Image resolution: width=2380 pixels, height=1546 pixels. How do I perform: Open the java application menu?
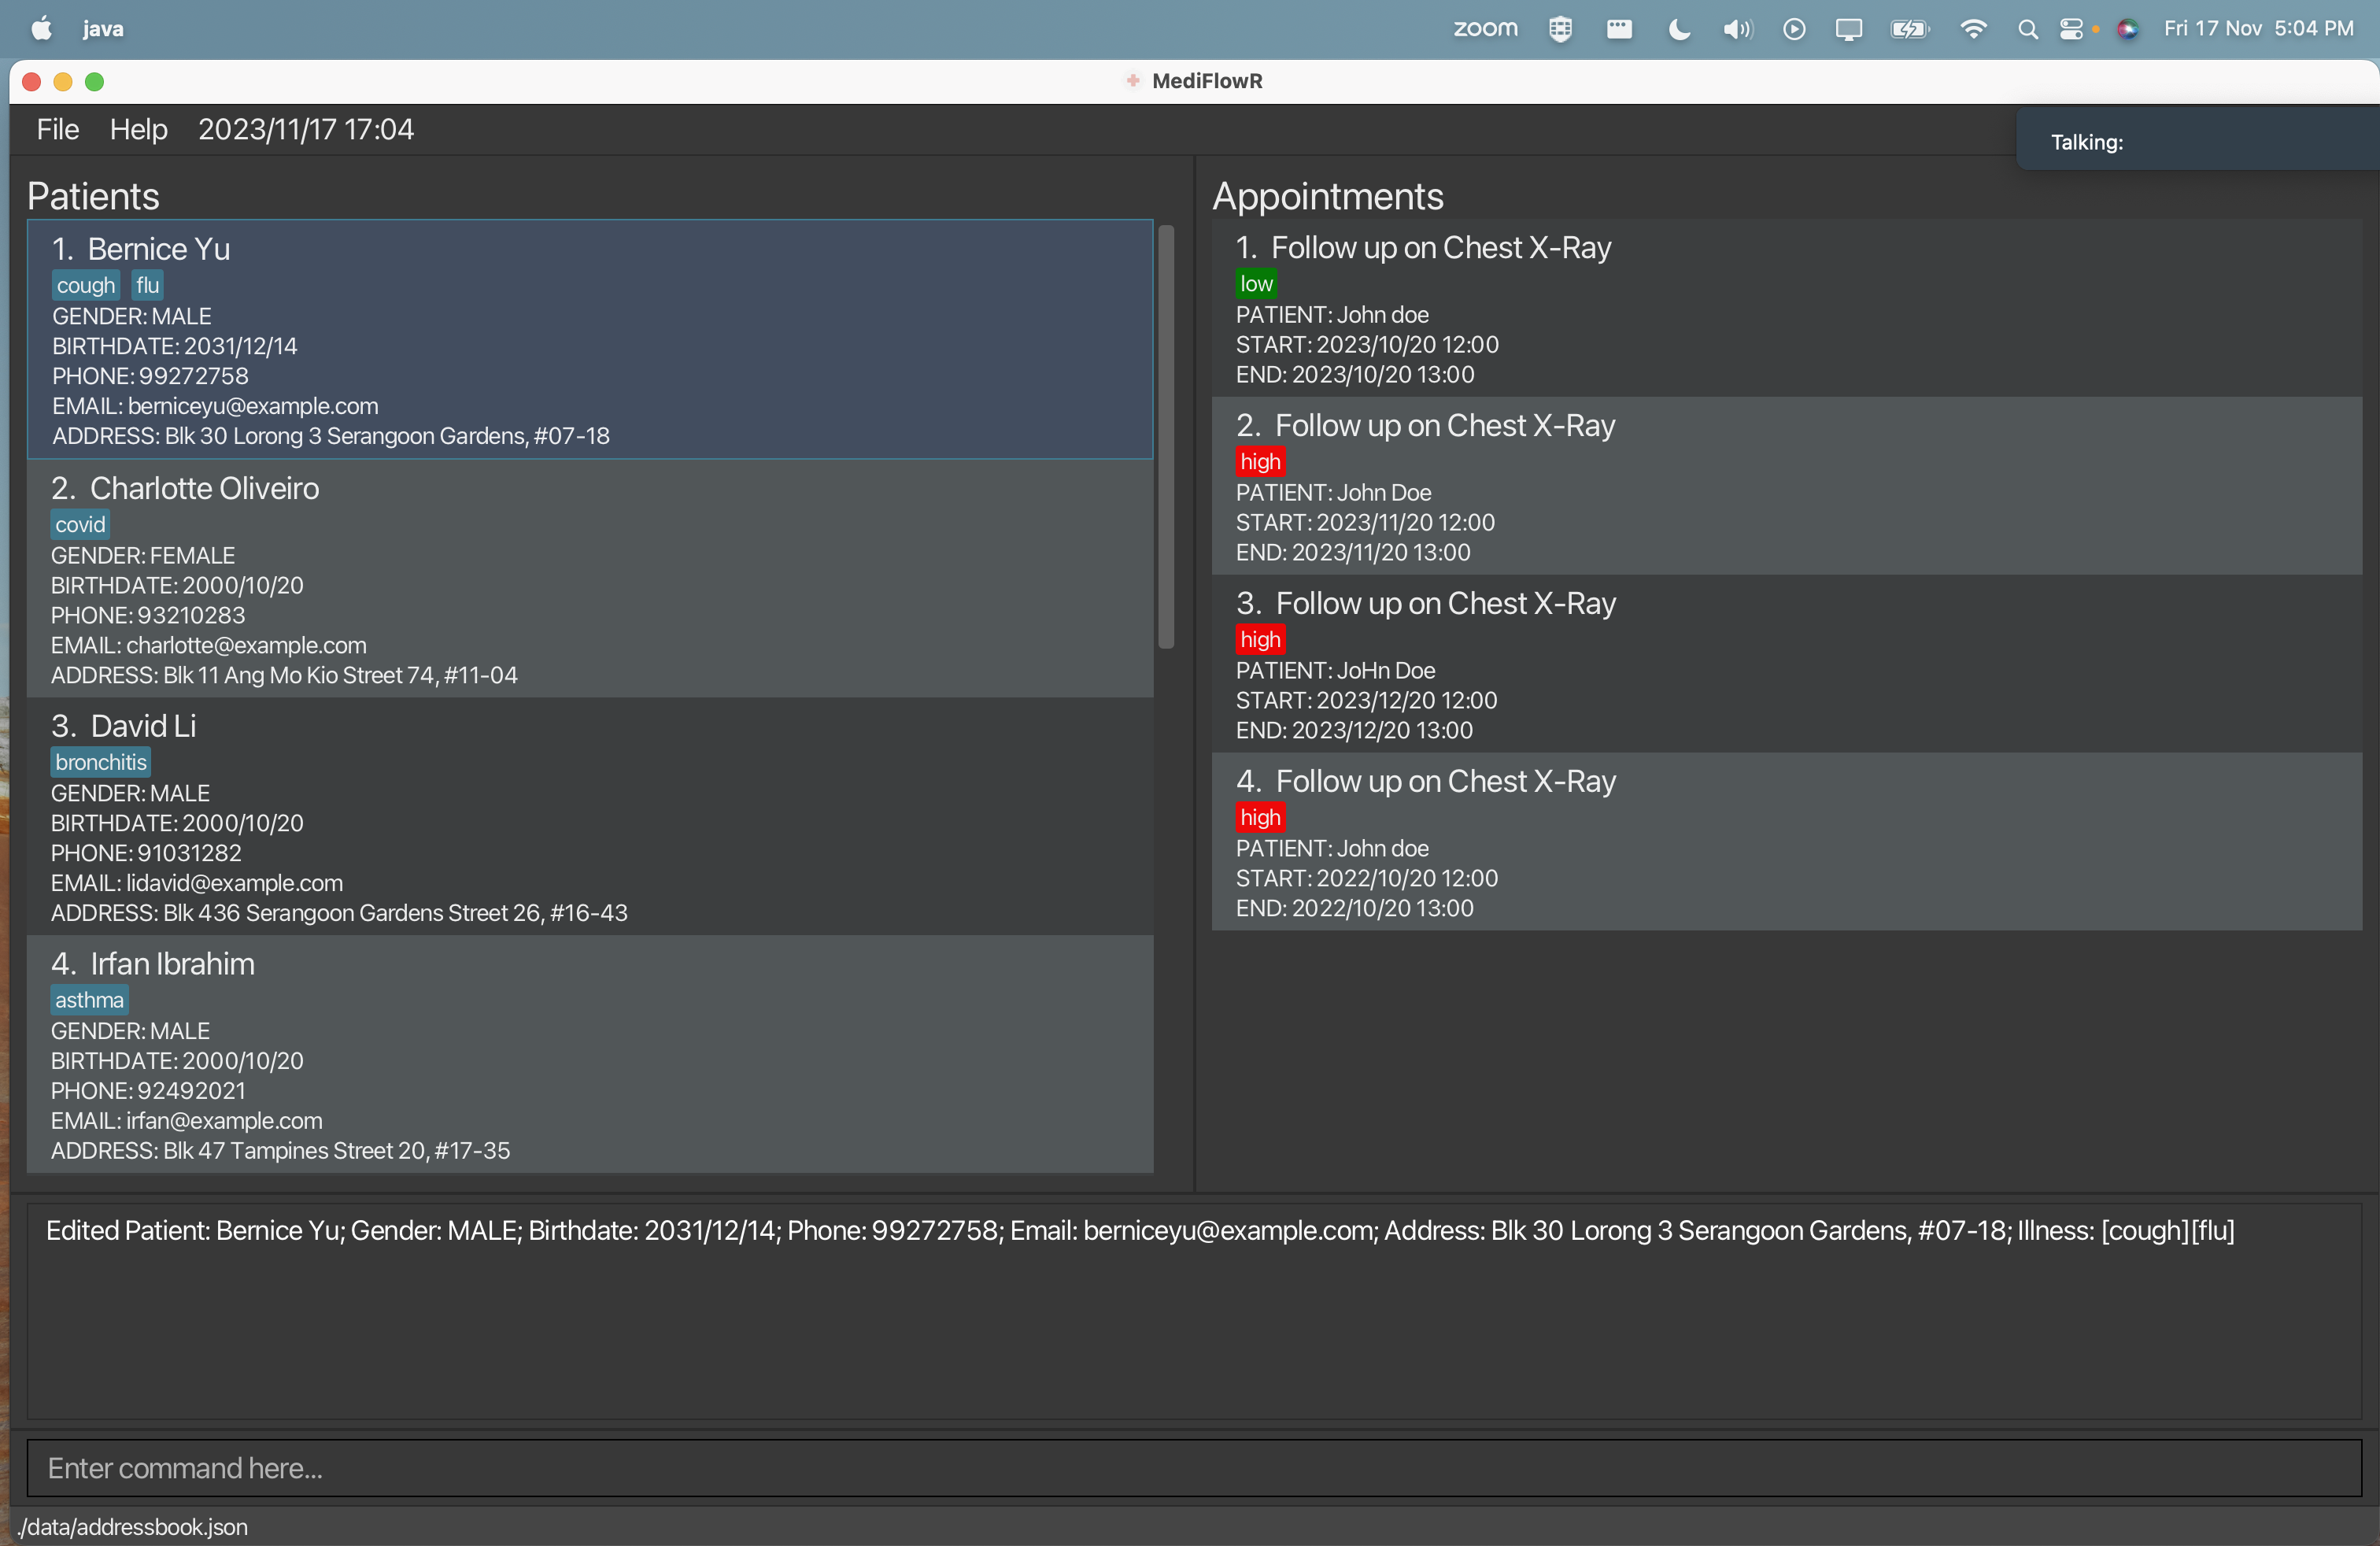(103, 29)
